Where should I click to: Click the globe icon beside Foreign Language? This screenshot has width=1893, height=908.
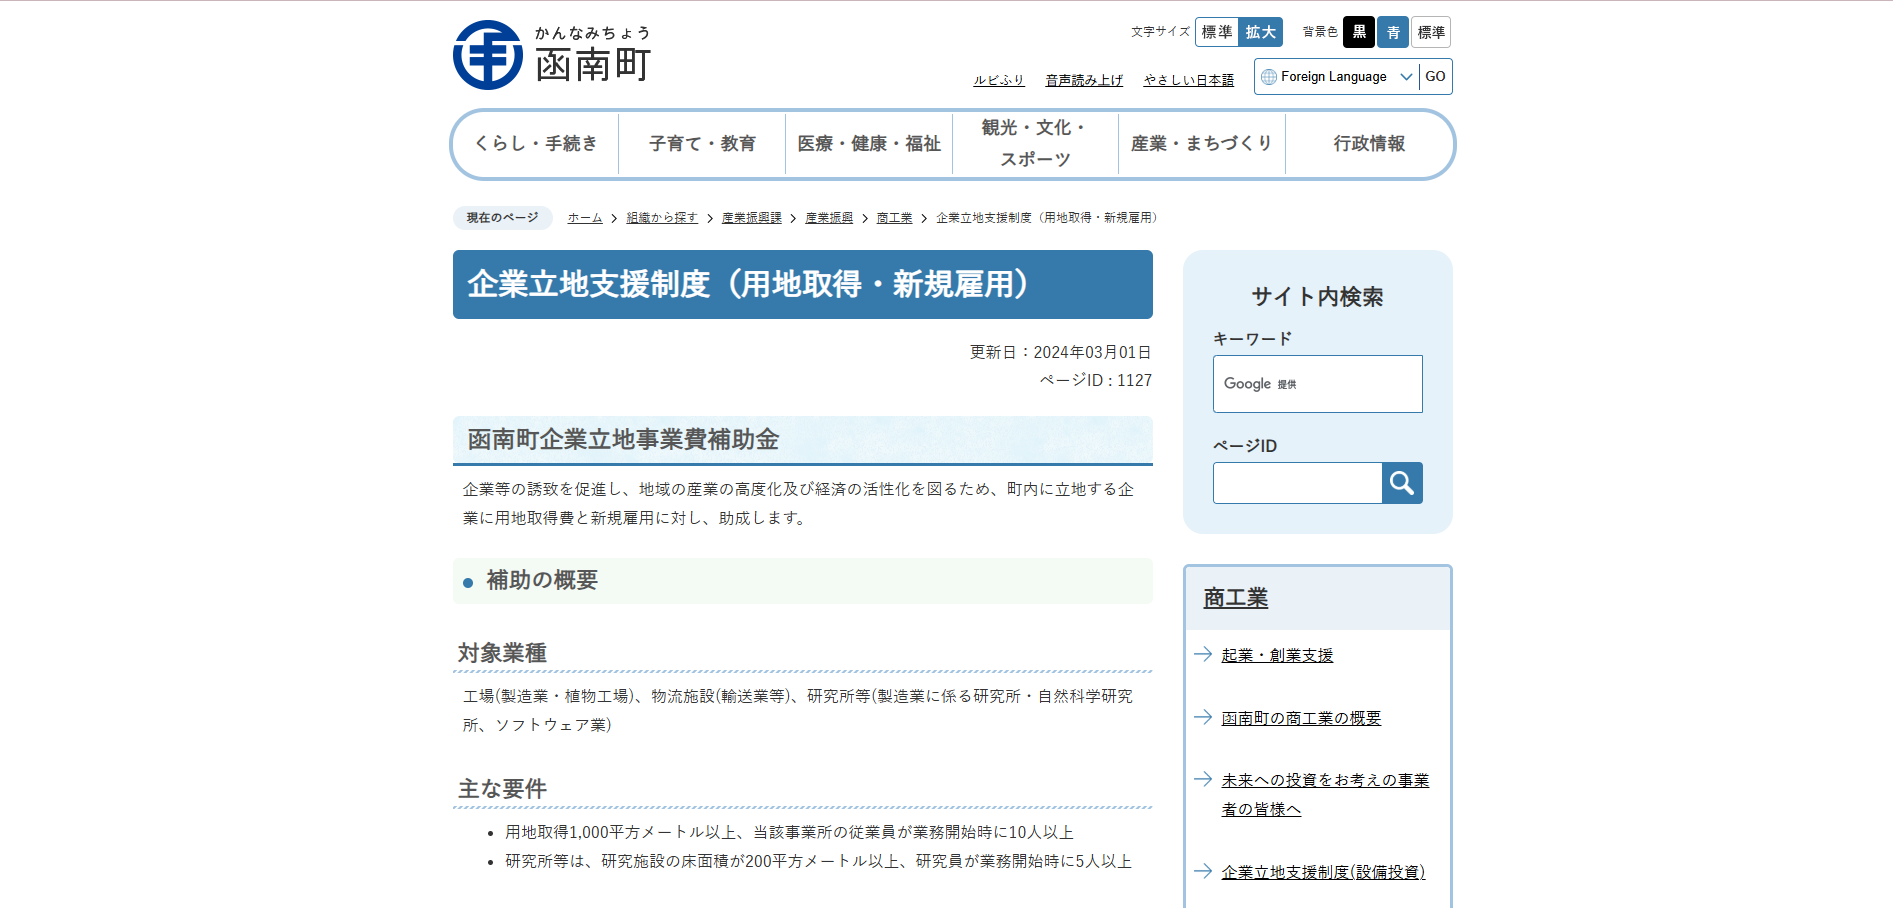click(x=1269, y=77)
